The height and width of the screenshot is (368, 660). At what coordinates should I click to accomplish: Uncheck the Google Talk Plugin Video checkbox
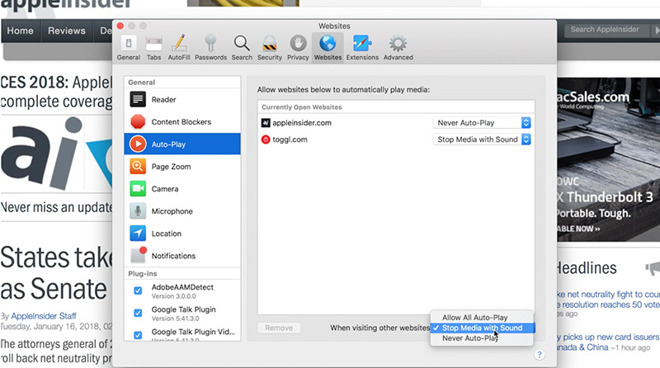pyautogui.click(x=138, y=335)
